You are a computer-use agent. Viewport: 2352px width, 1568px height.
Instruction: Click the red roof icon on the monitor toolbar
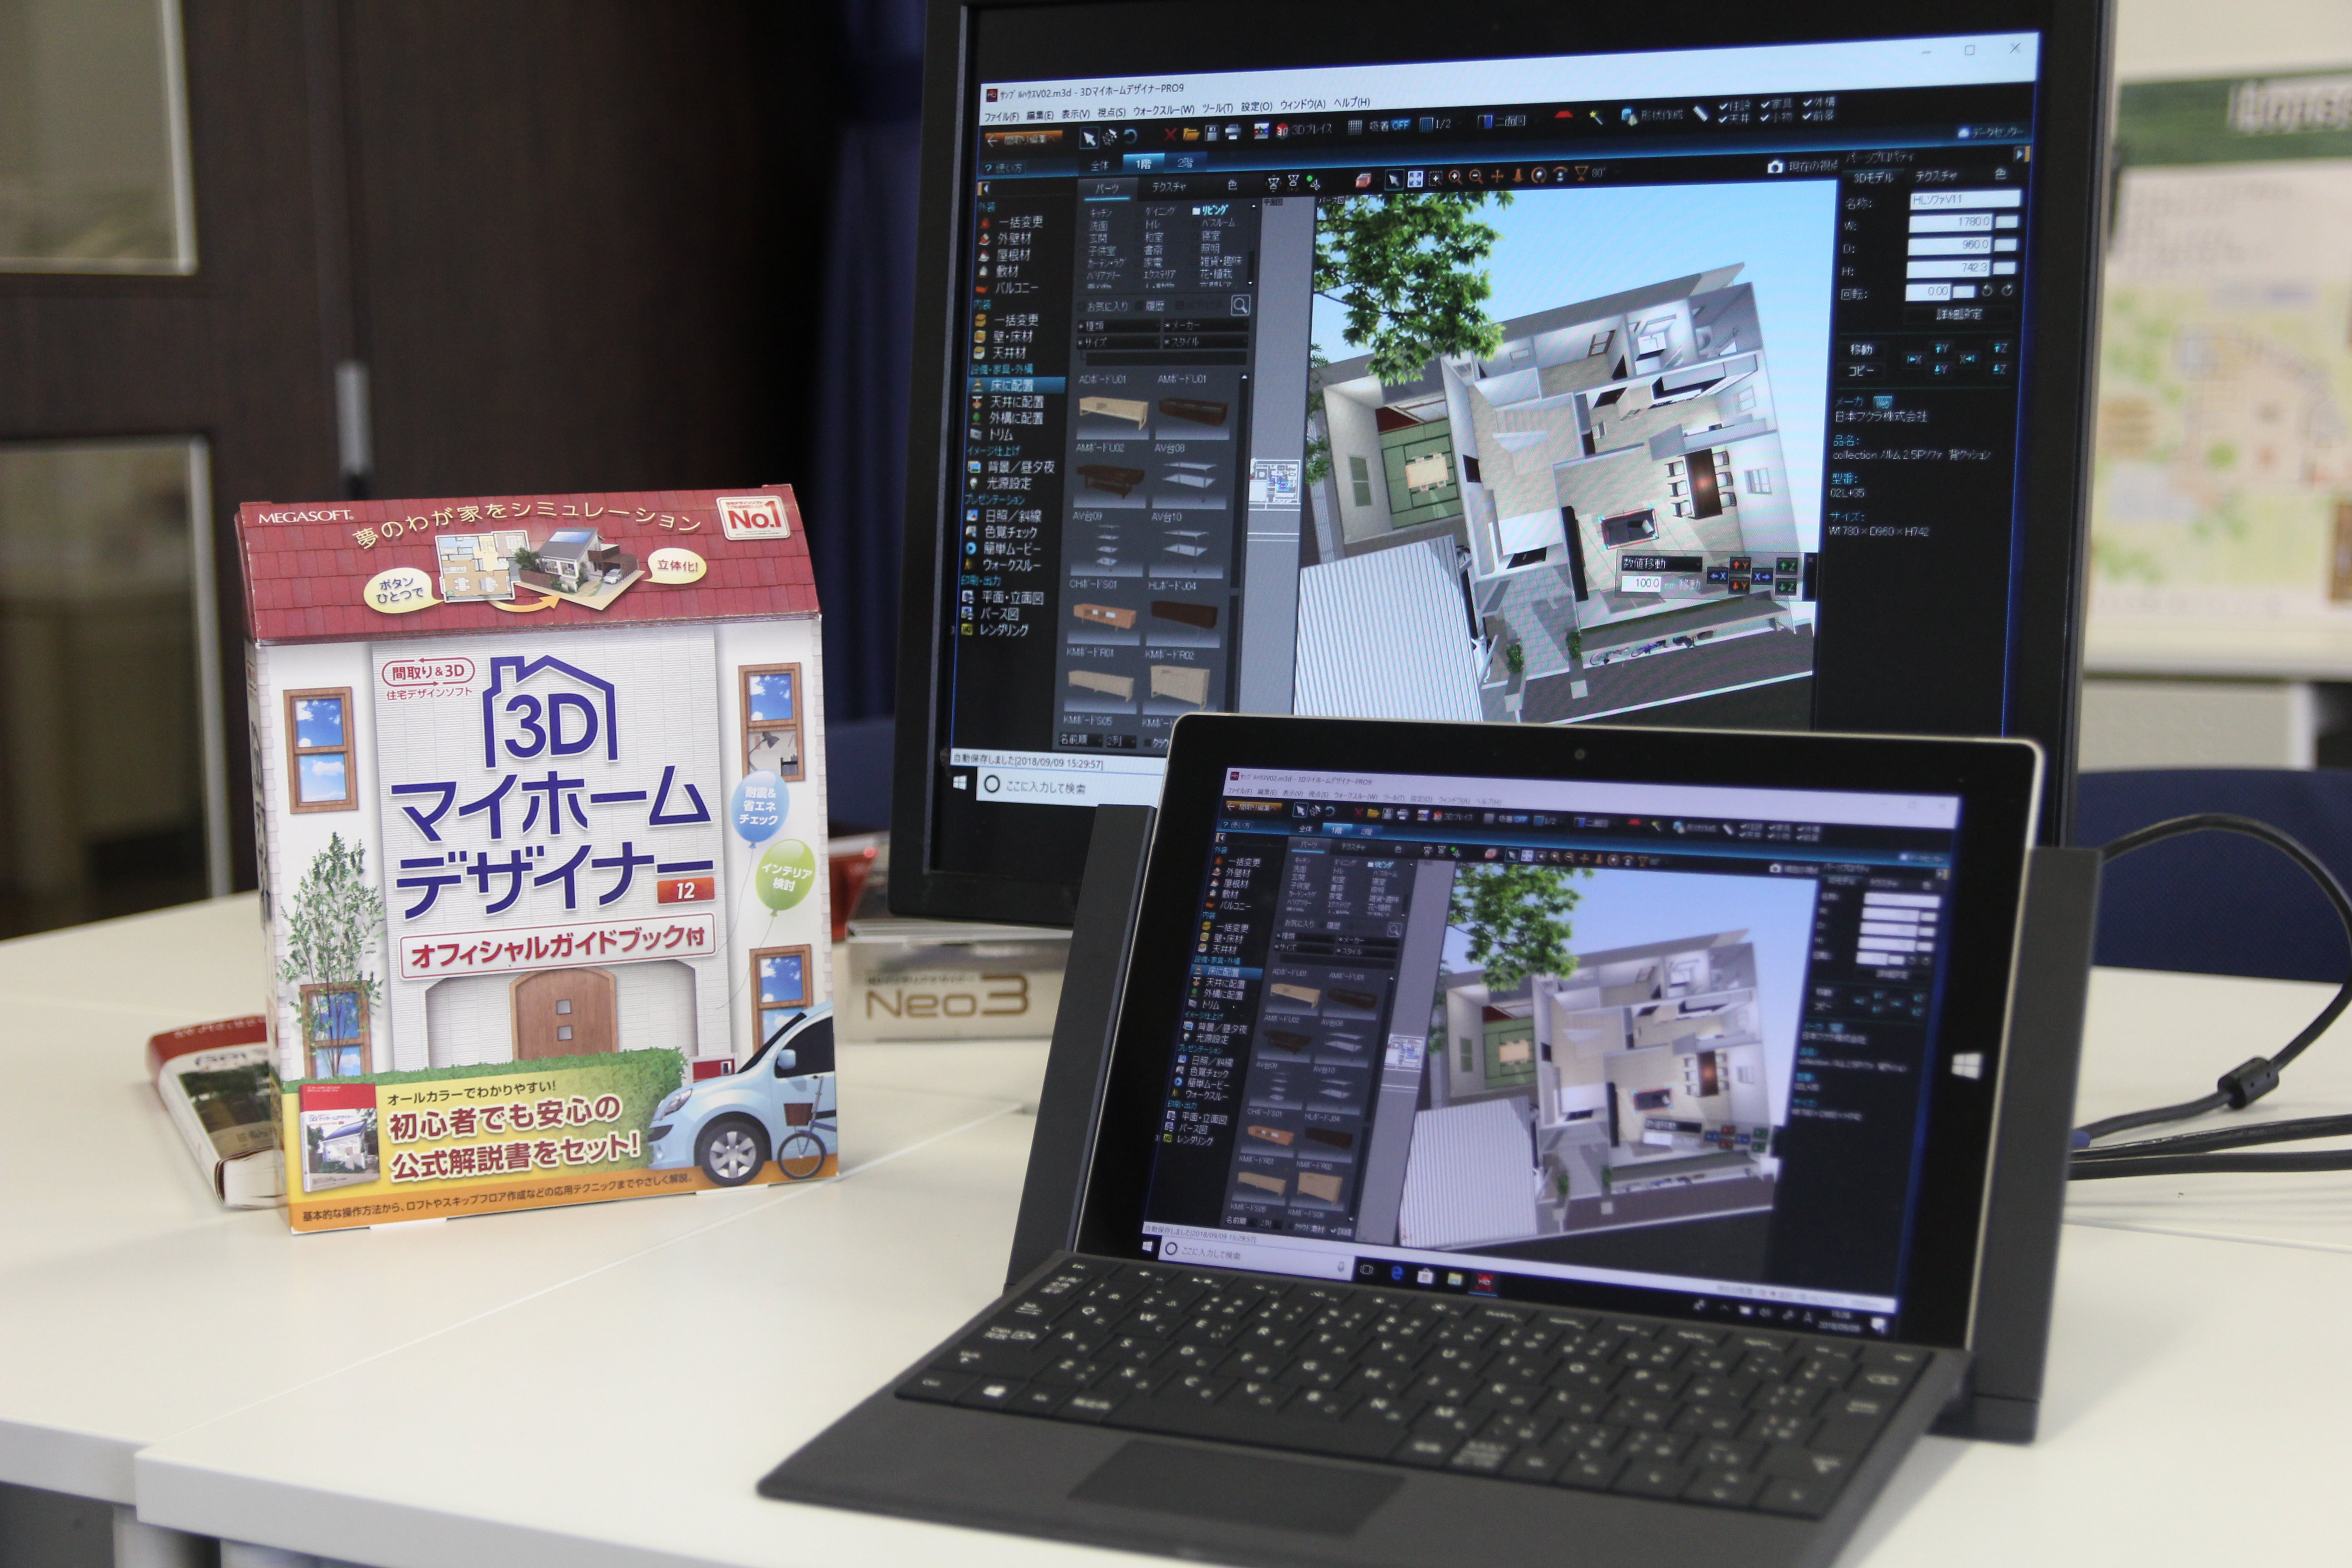(x=1564, y=115)
